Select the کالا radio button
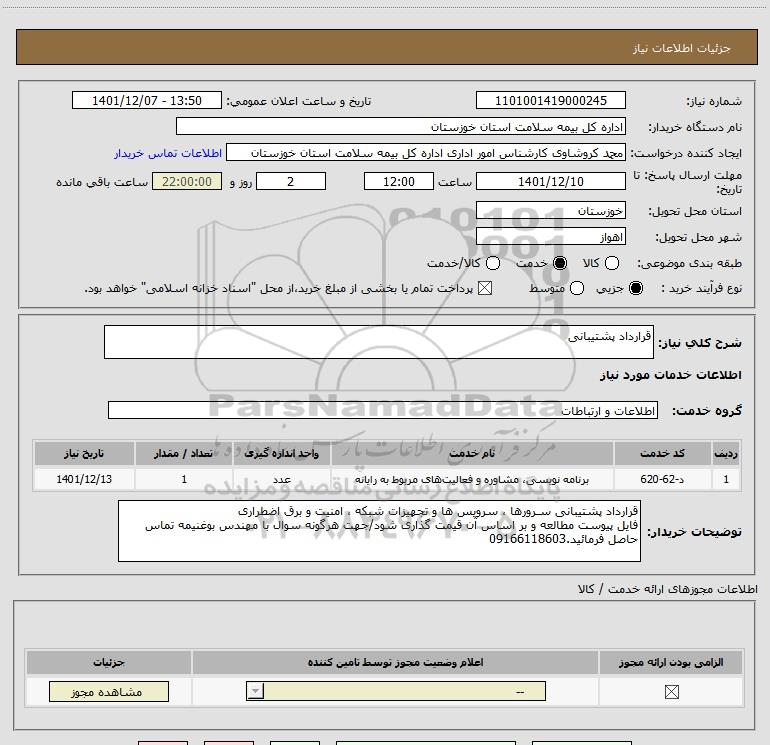 click(x=611, y=263)
